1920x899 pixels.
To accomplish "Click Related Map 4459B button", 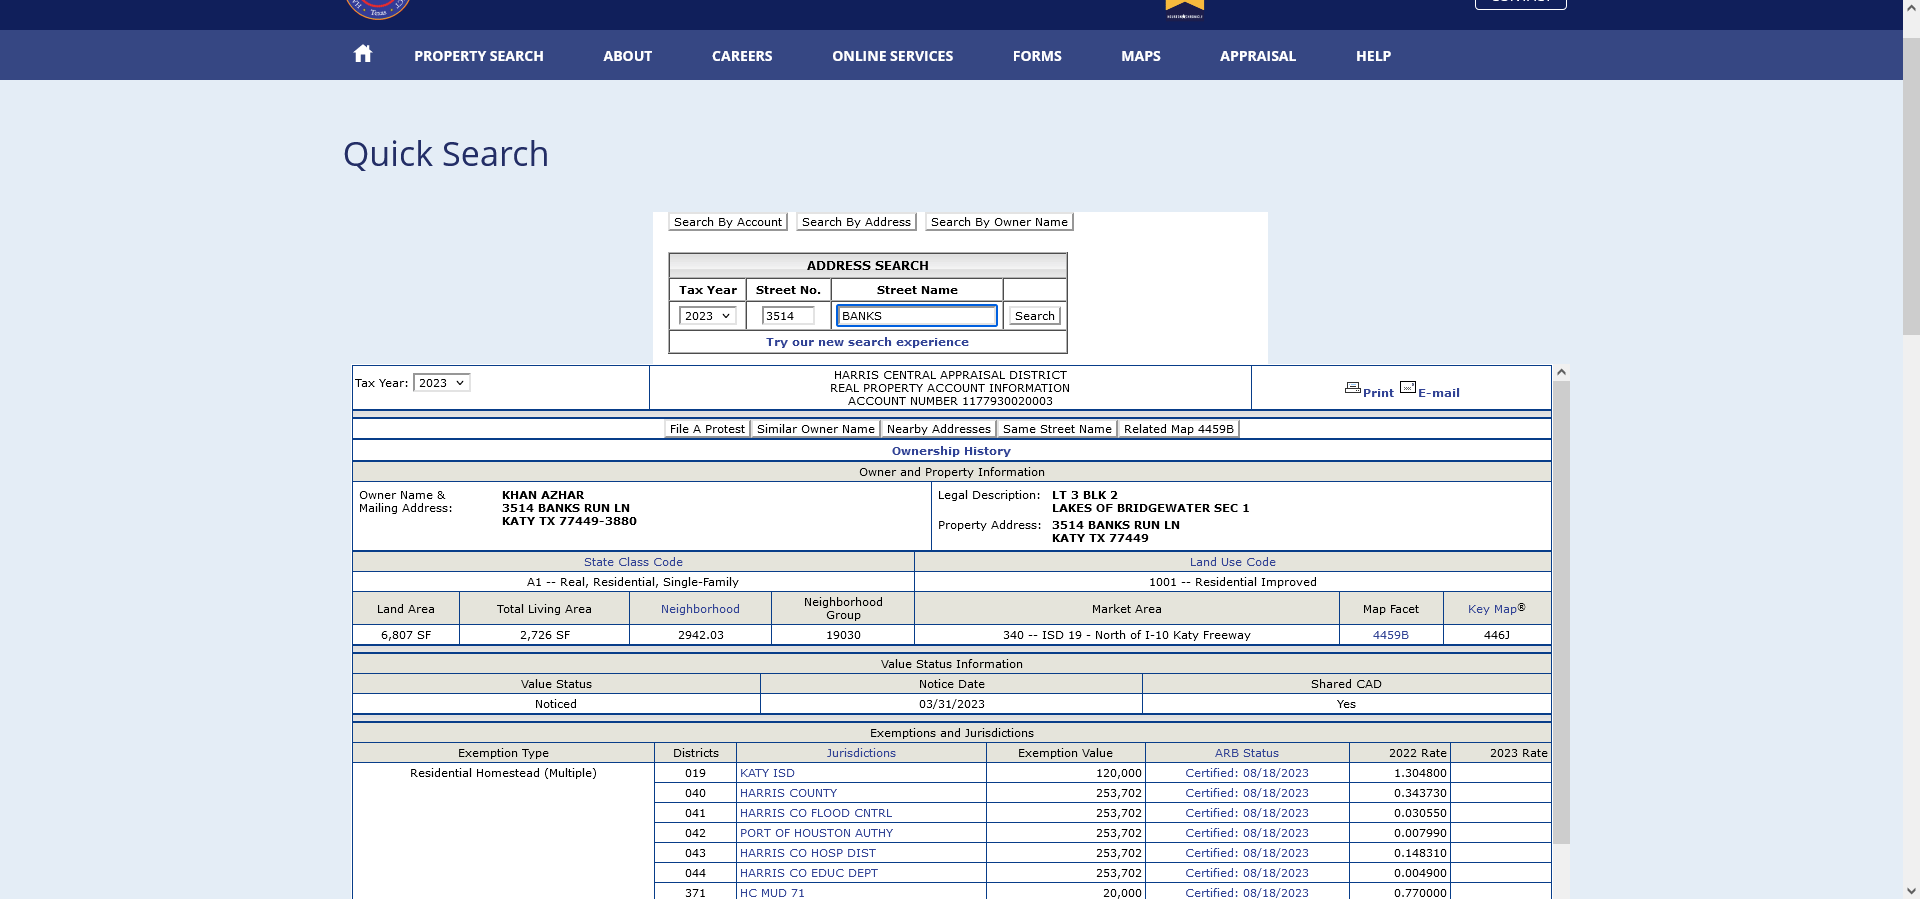I will [1179, 429].
